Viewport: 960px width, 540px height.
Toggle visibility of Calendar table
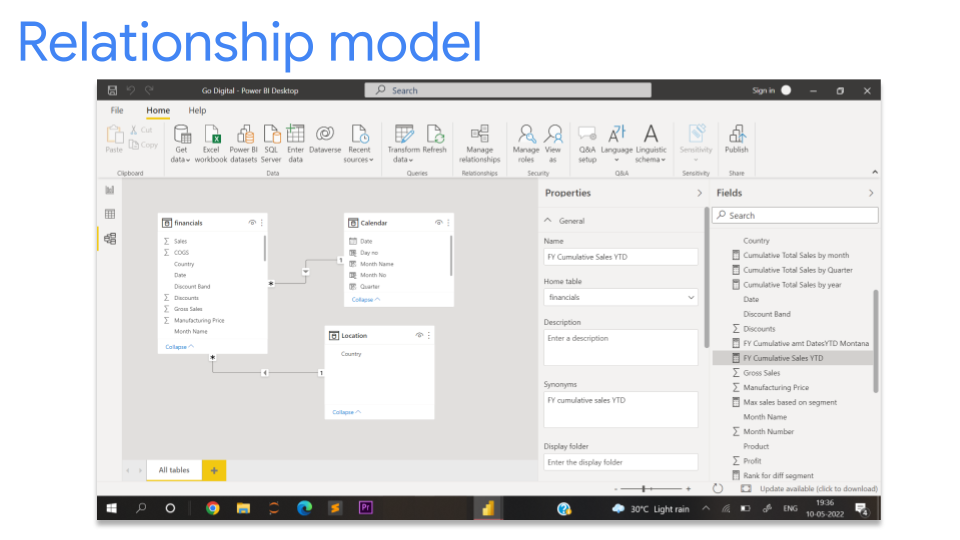[x=438, y=223]
